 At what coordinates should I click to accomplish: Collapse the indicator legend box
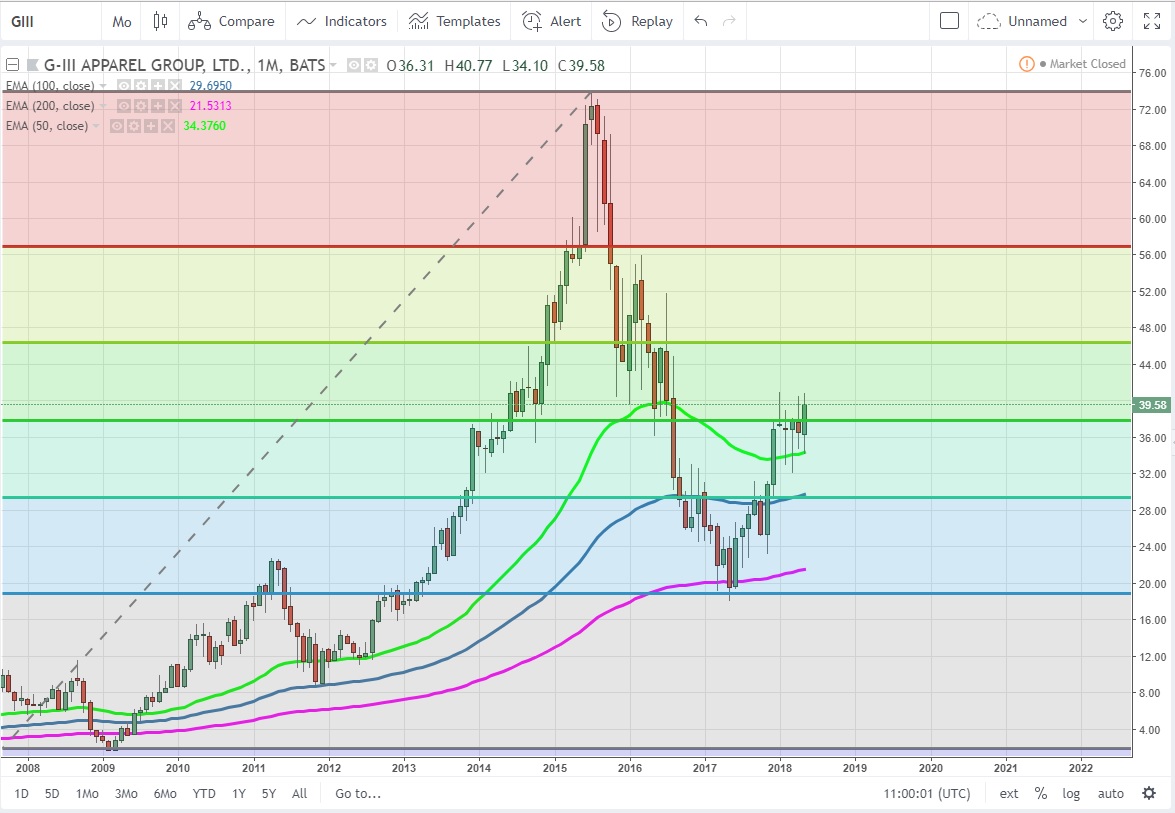coord(12,65)
